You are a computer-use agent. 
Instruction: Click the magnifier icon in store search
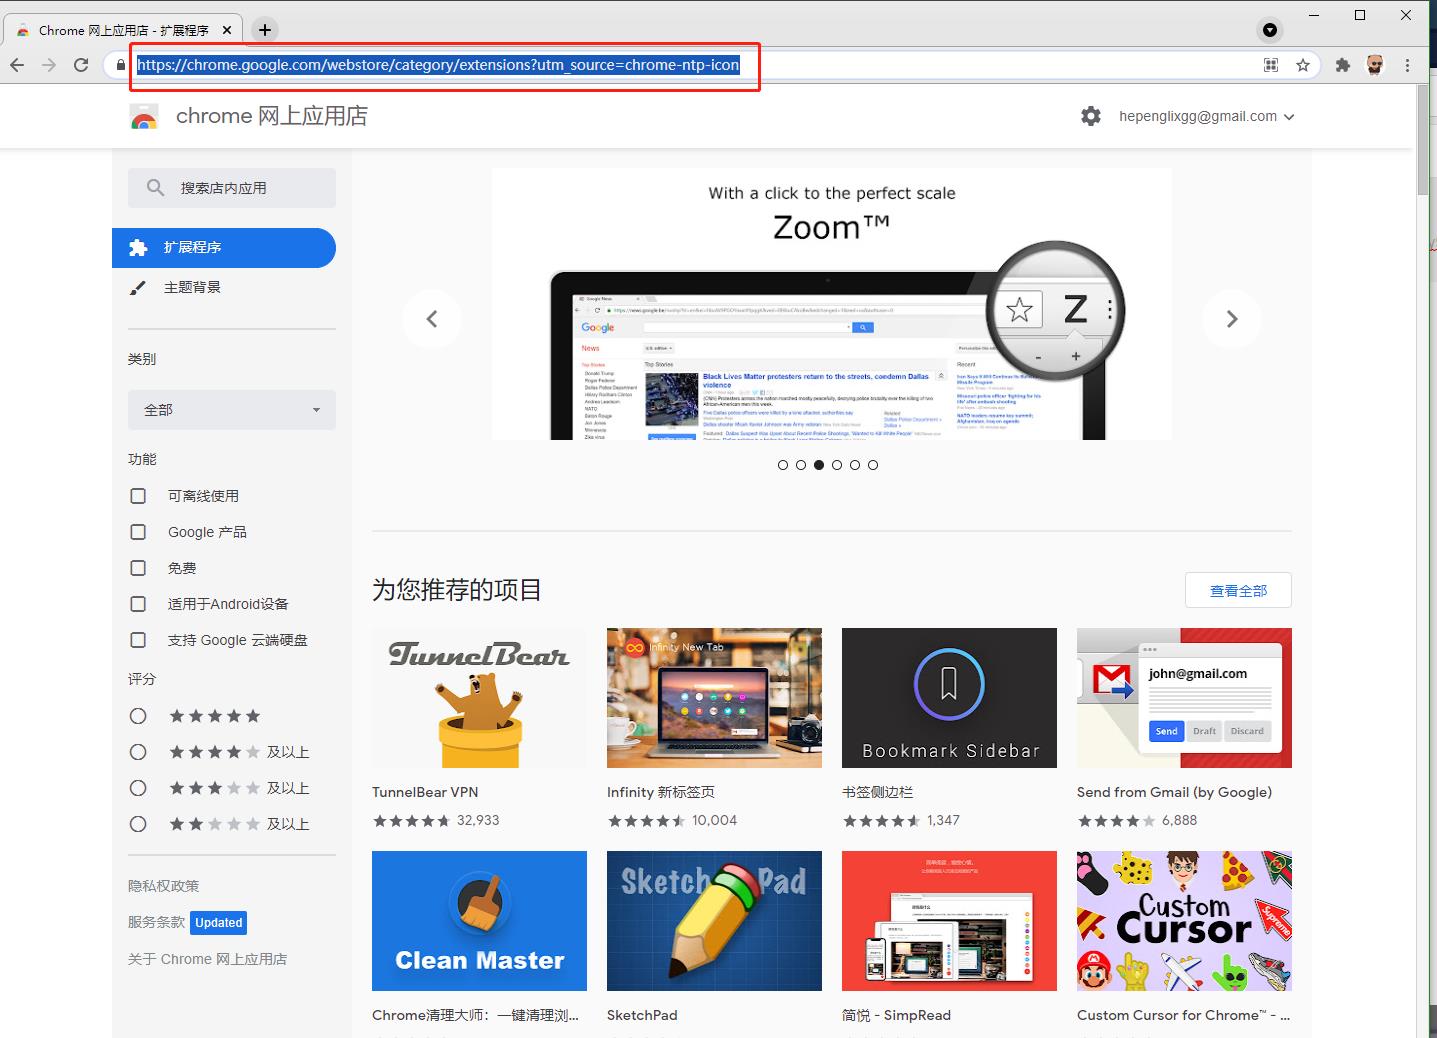click(x=155, y=188)
